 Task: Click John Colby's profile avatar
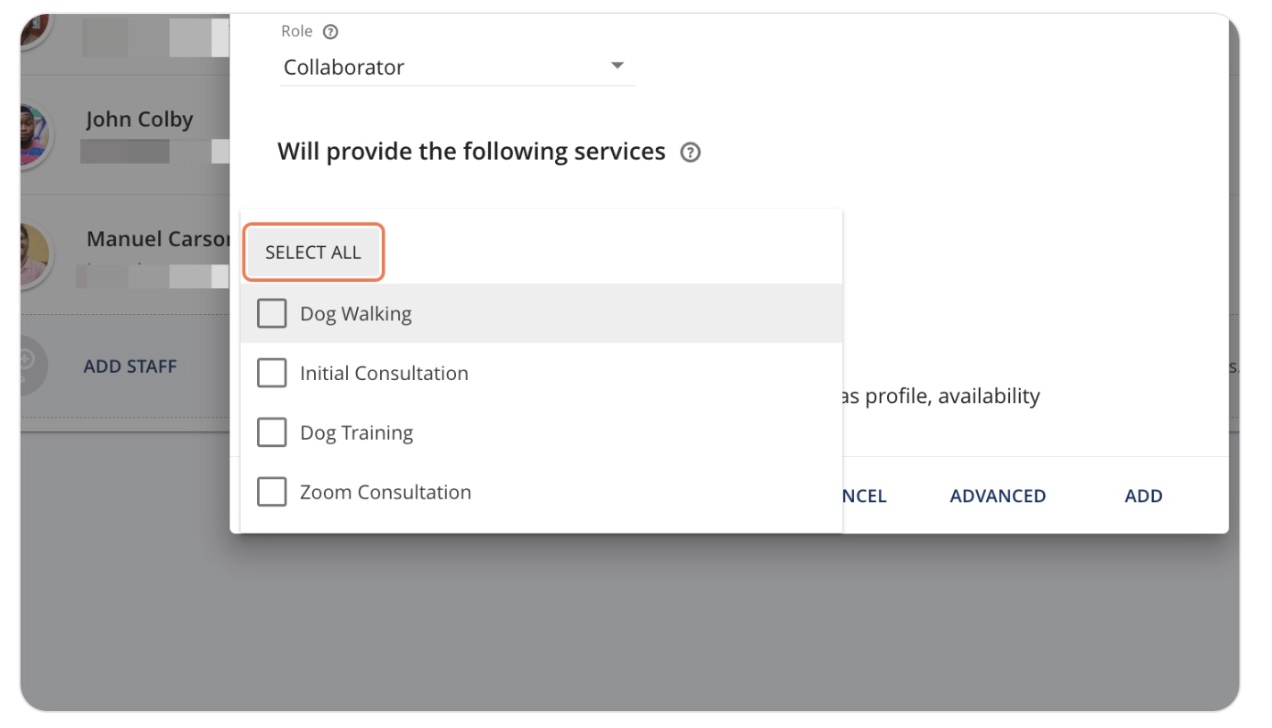point(33,135)
